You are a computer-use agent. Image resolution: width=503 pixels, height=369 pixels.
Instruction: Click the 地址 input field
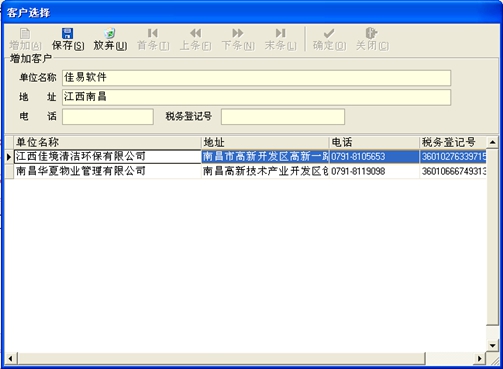pos(256,97)
